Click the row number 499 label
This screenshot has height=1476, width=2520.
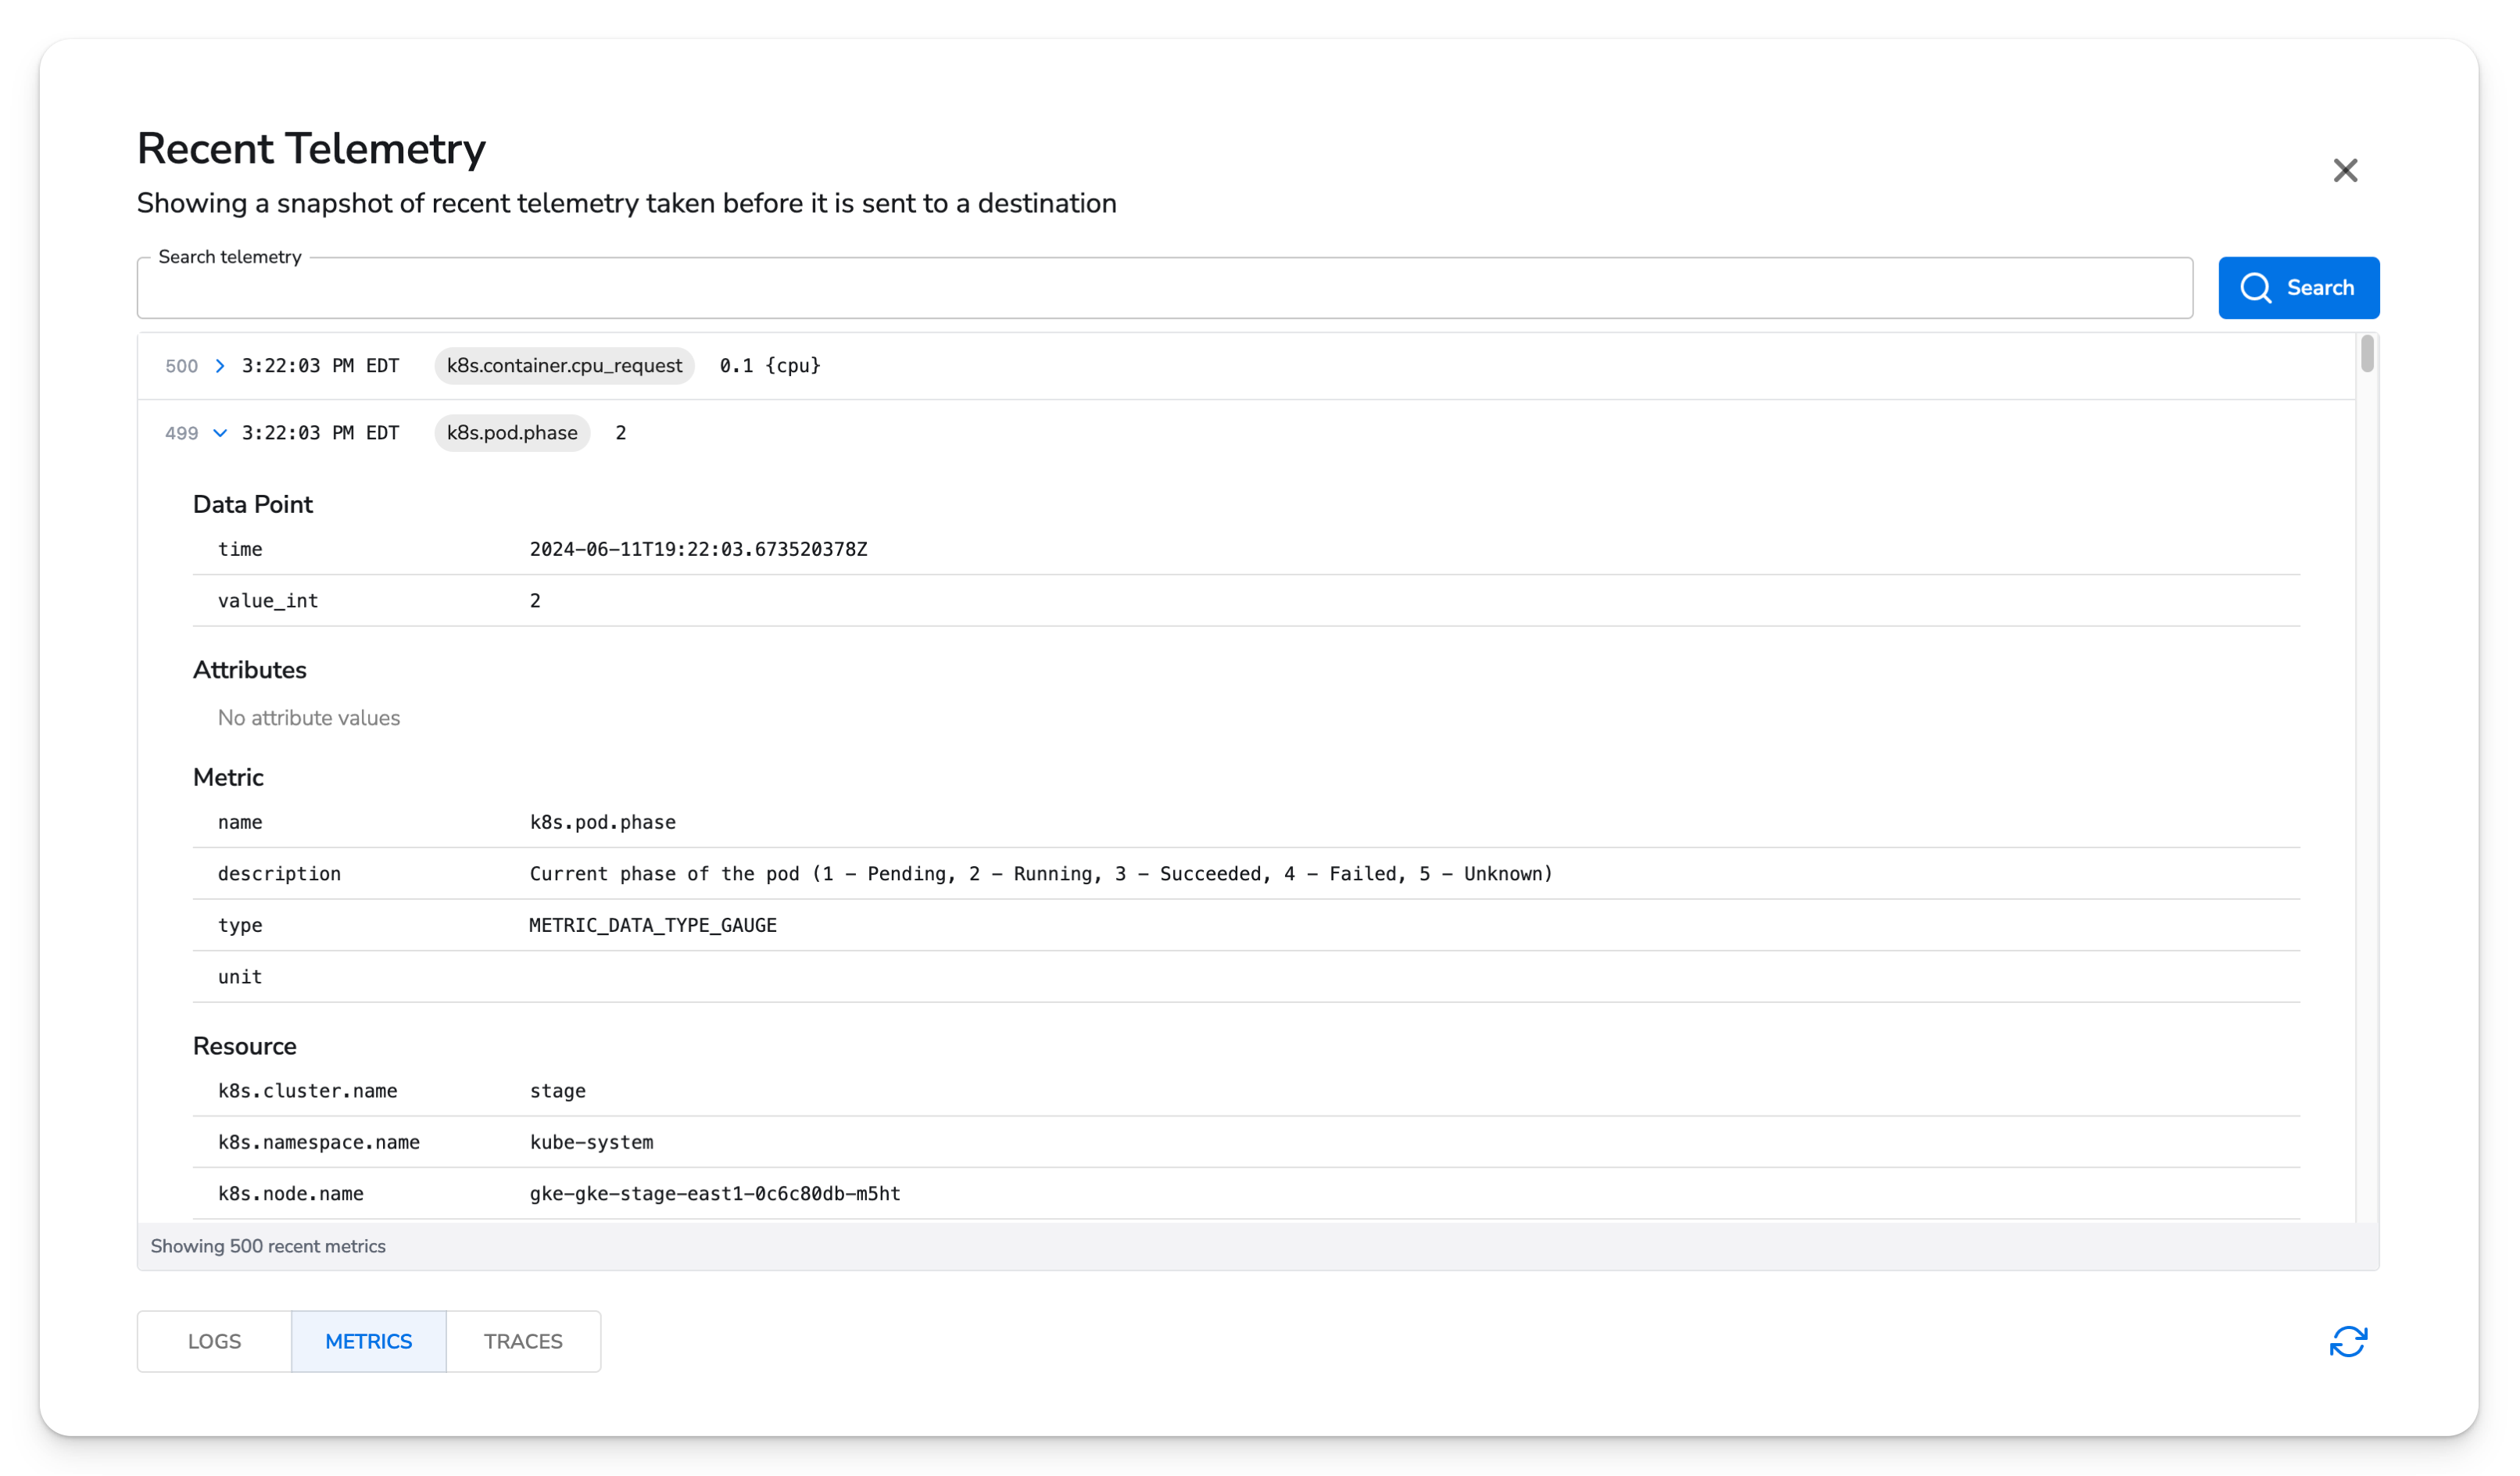coord(181,433)
